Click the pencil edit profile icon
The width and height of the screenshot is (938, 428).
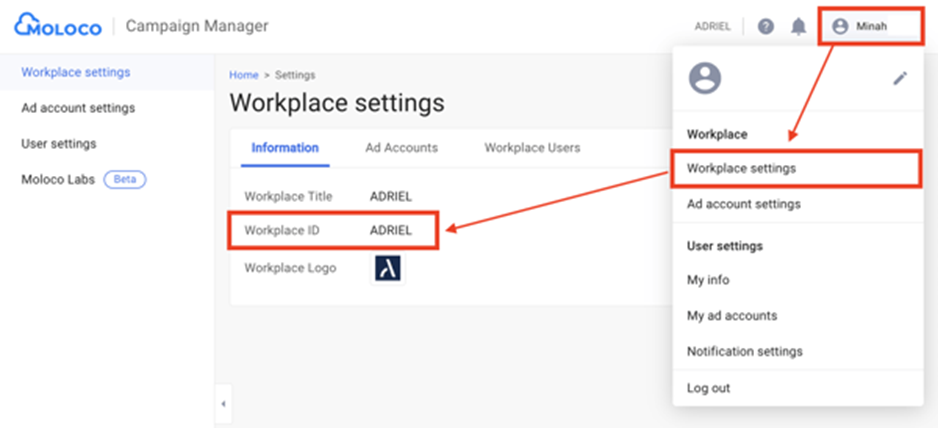pyautogui.click(x=900, y=78)
